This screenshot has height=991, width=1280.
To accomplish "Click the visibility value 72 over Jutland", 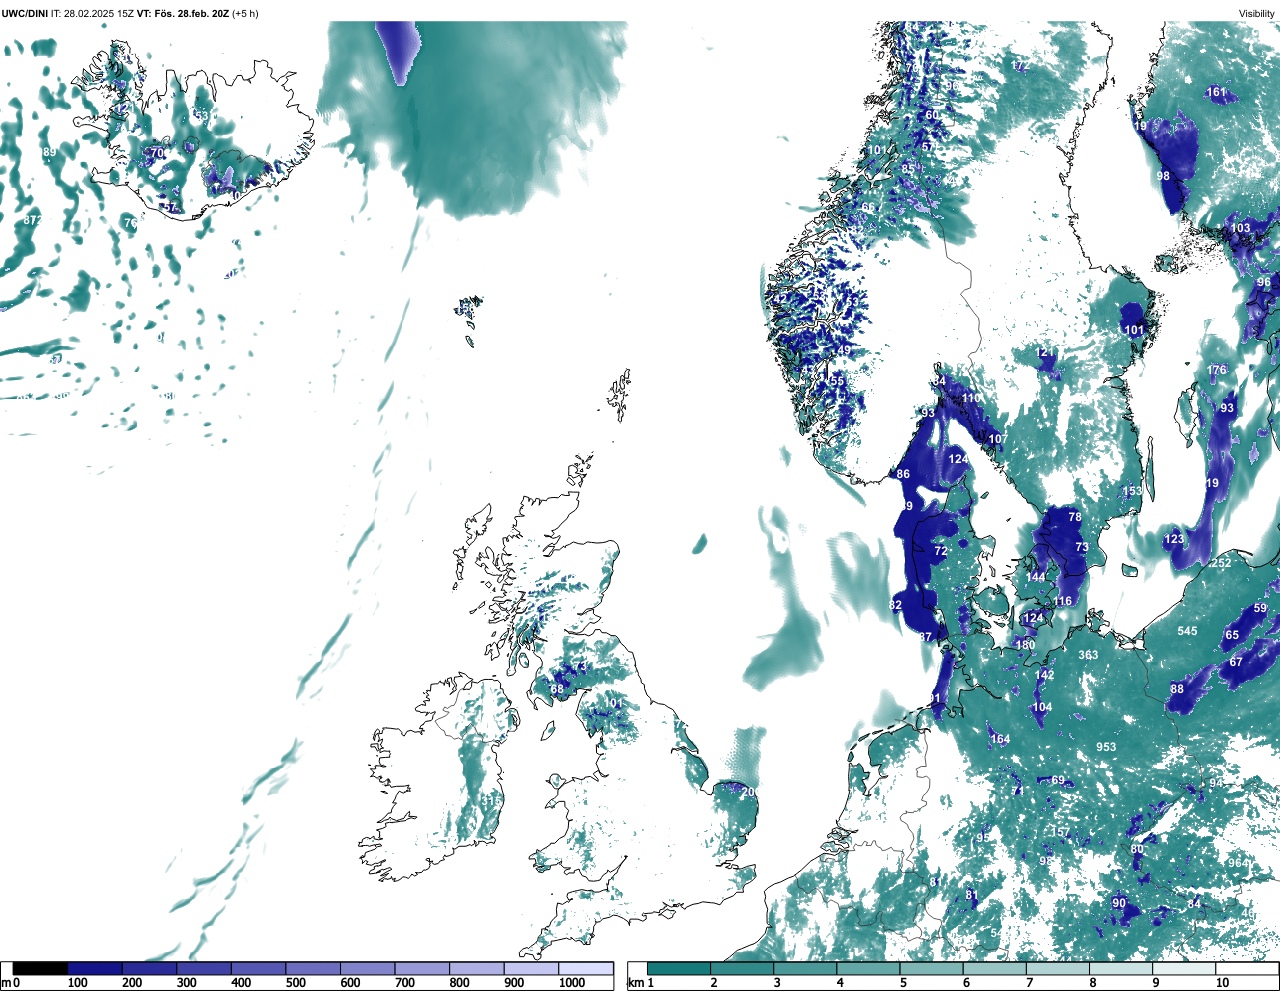I will click(940, 551).
